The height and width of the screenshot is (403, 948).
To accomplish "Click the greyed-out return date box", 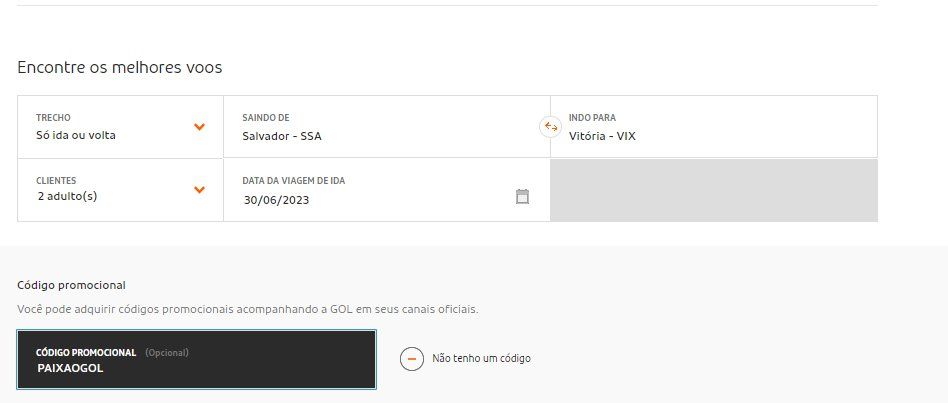I will pos(714,190).
